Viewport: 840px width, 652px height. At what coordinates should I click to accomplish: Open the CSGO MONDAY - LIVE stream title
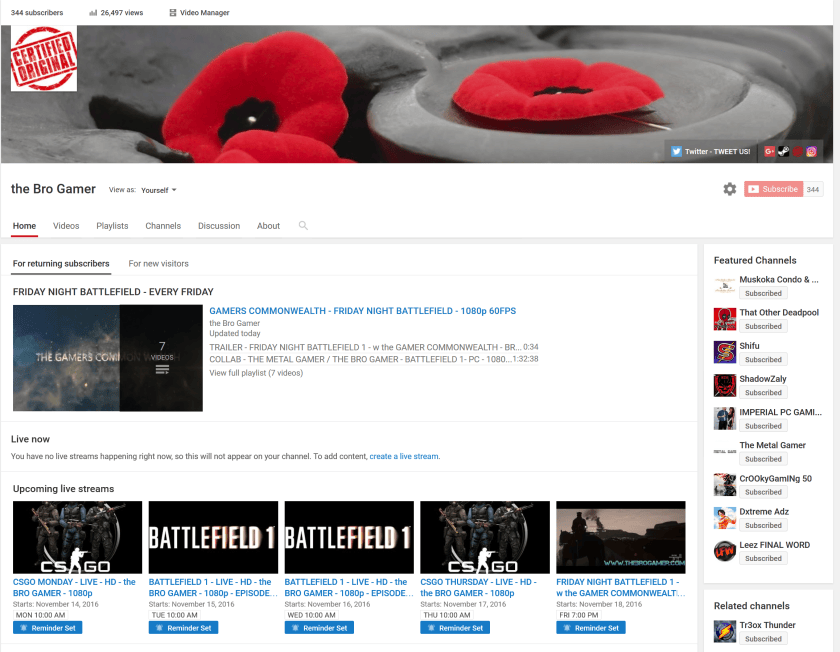pyautogui.click(x=74, y=588)
